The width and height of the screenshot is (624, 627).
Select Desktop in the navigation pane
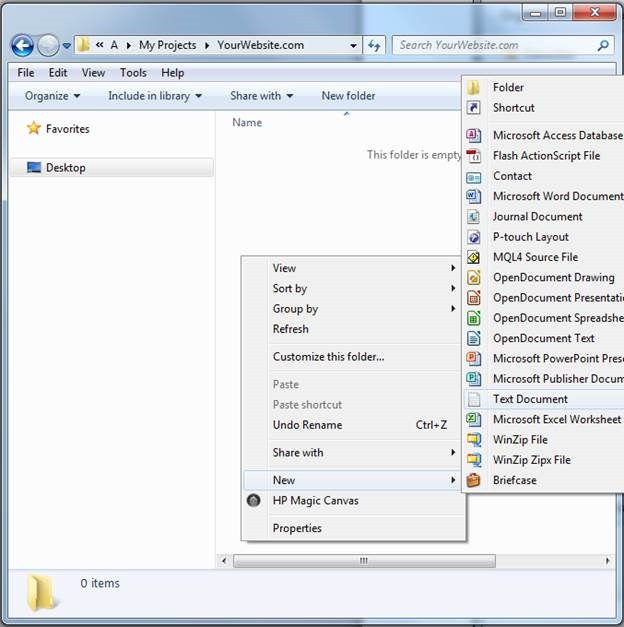pyautogui.click(x=112, y=168)
